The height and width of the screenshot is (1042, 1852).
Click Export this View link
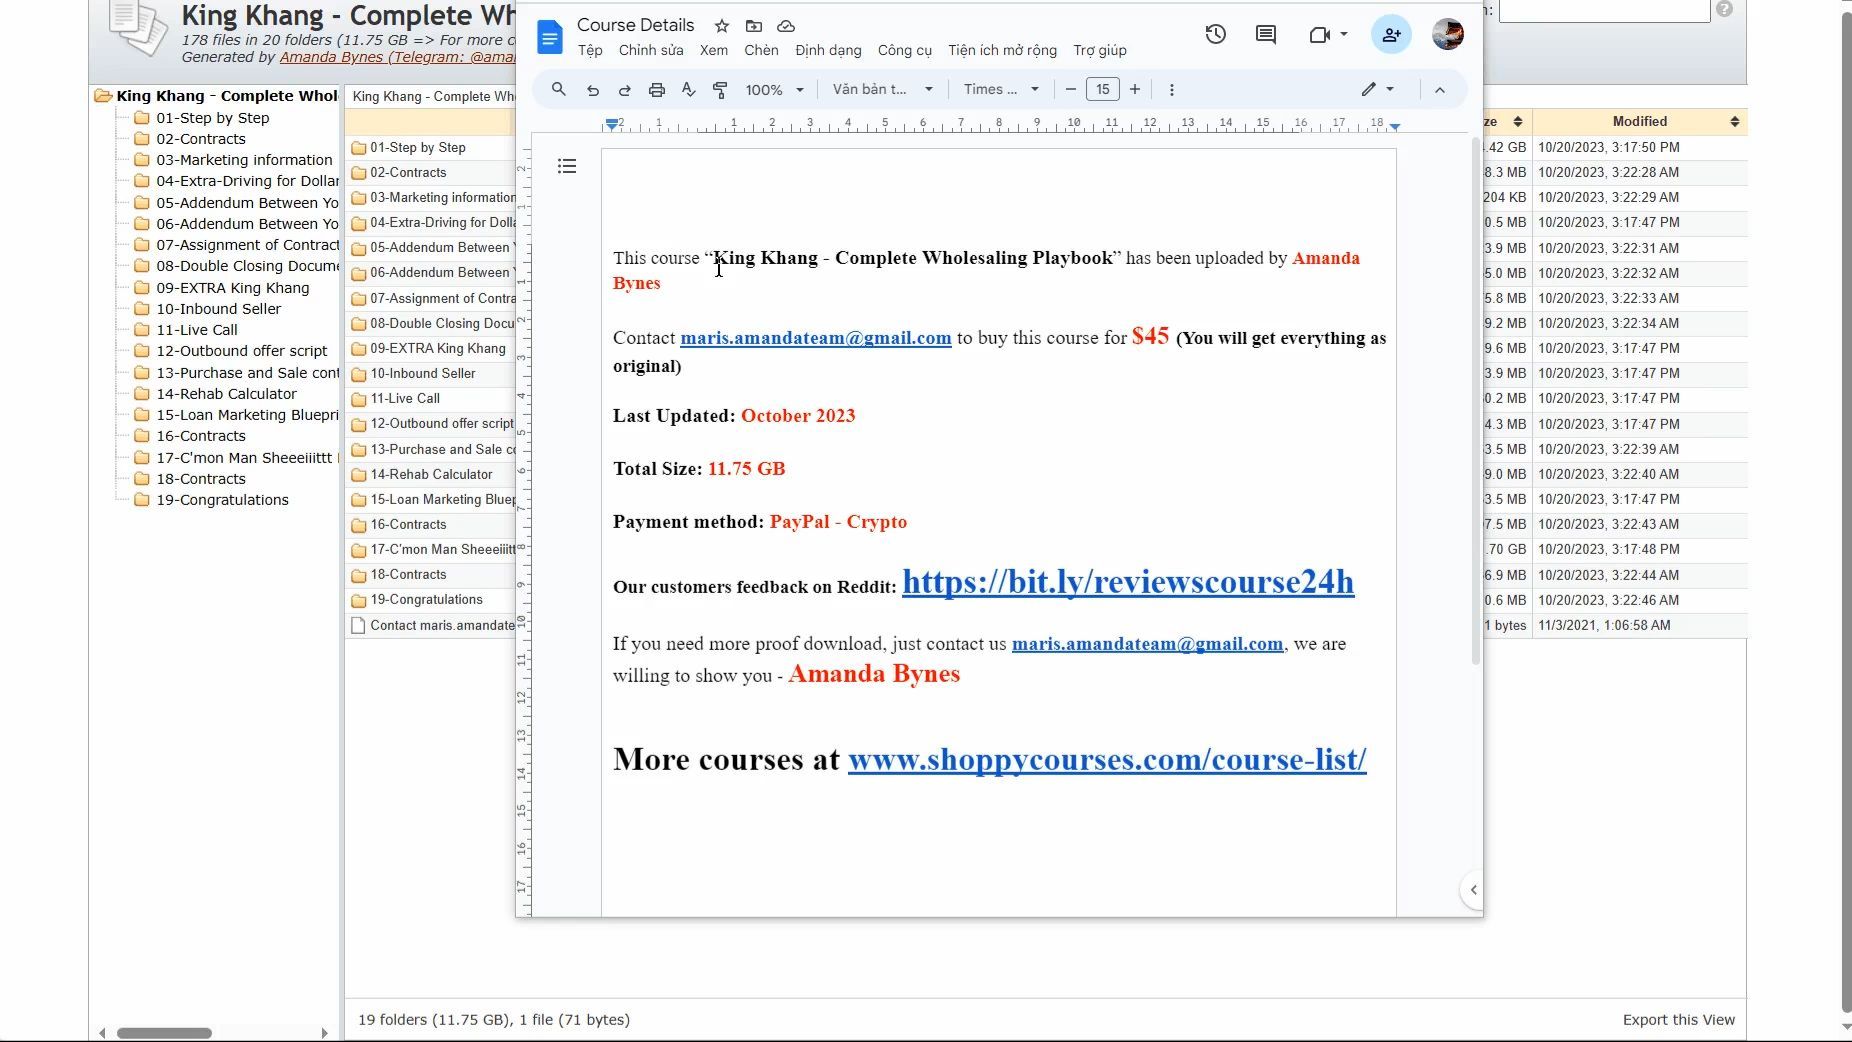pos(1679,1020)
